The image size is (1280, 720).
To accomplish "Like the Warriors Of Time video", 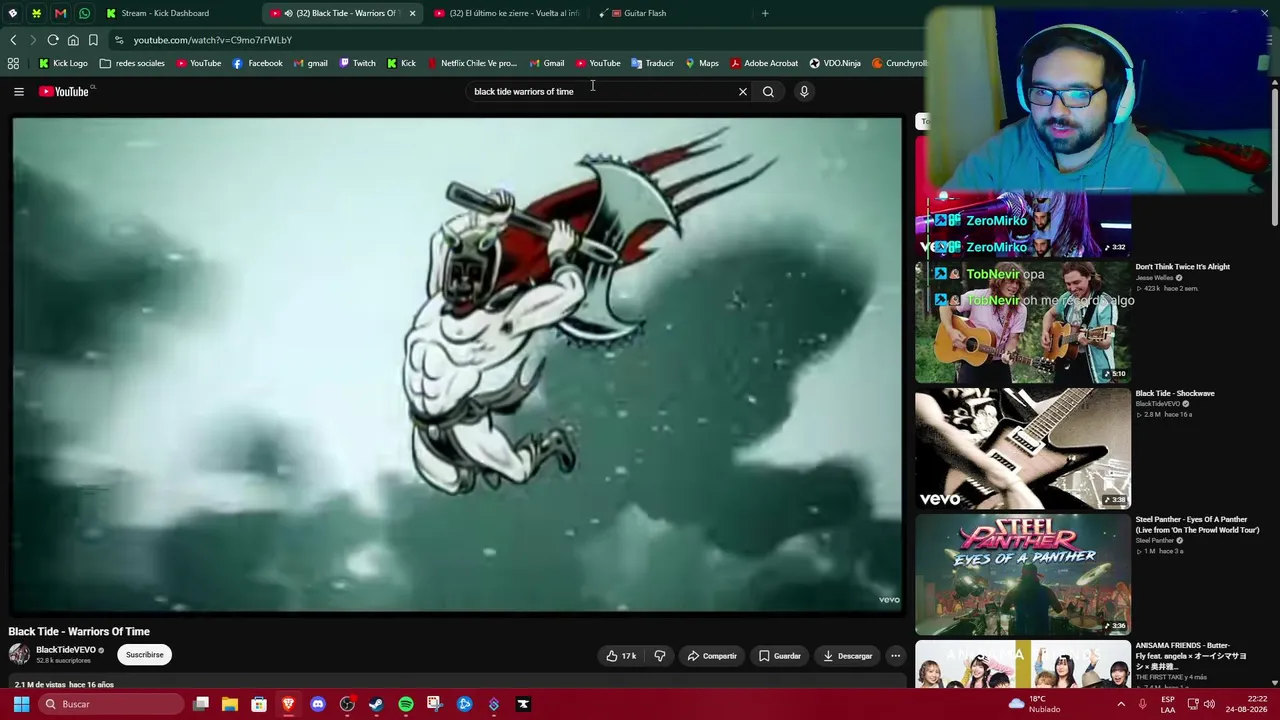I will (x=621, y=656).
